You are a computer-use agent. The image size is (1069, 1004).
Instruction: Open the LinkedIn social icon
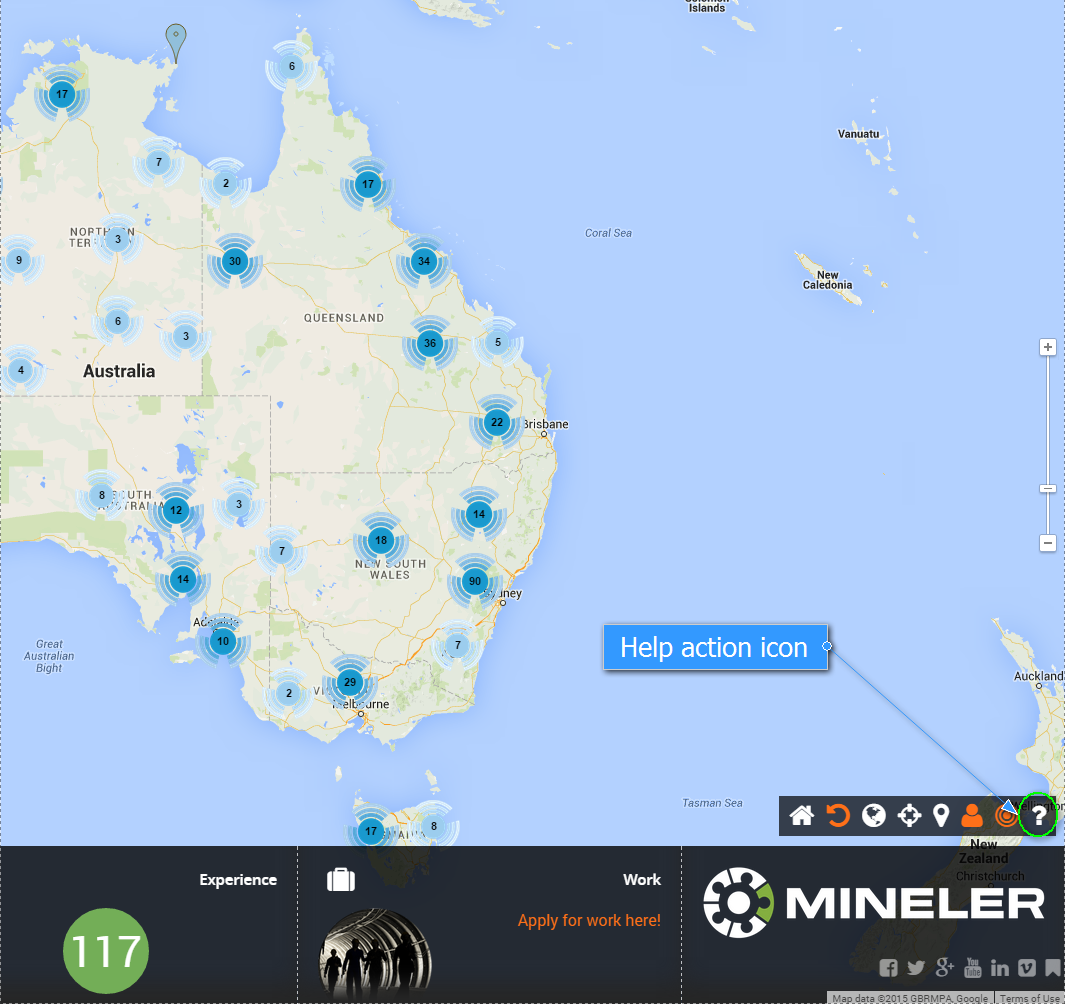coord(999,968)
